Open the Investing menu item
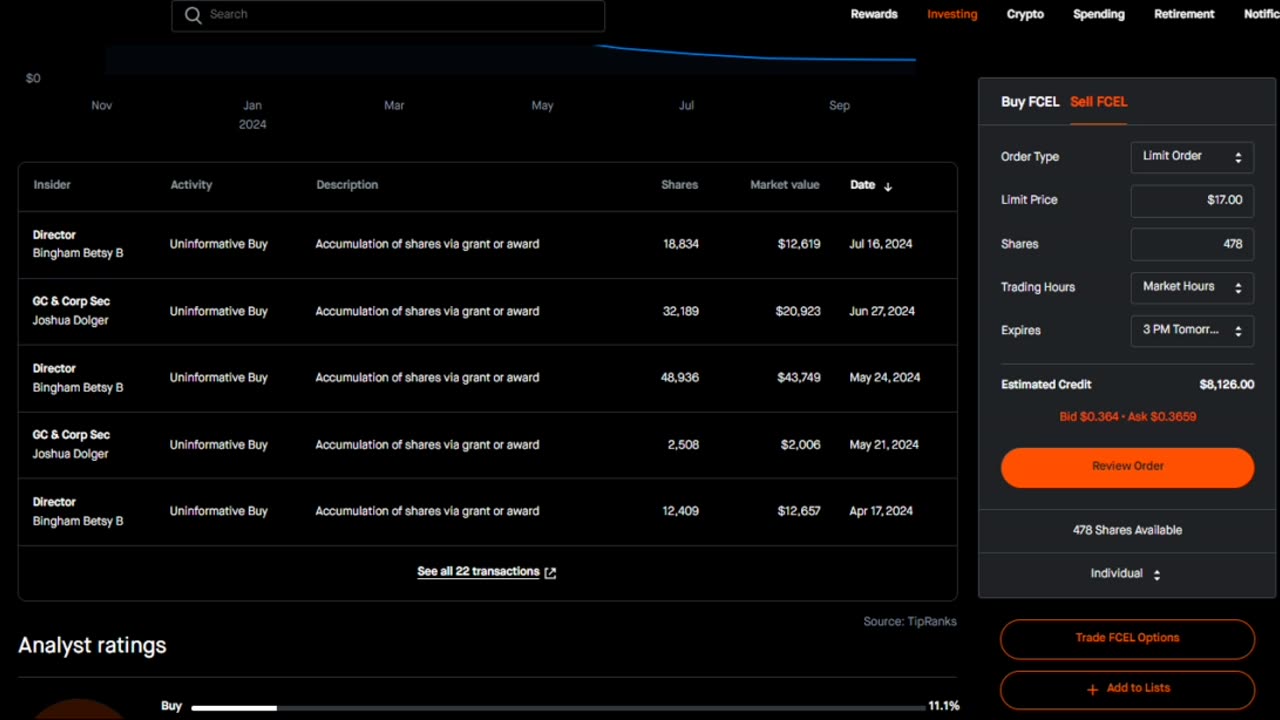 [x=952, y=14]
